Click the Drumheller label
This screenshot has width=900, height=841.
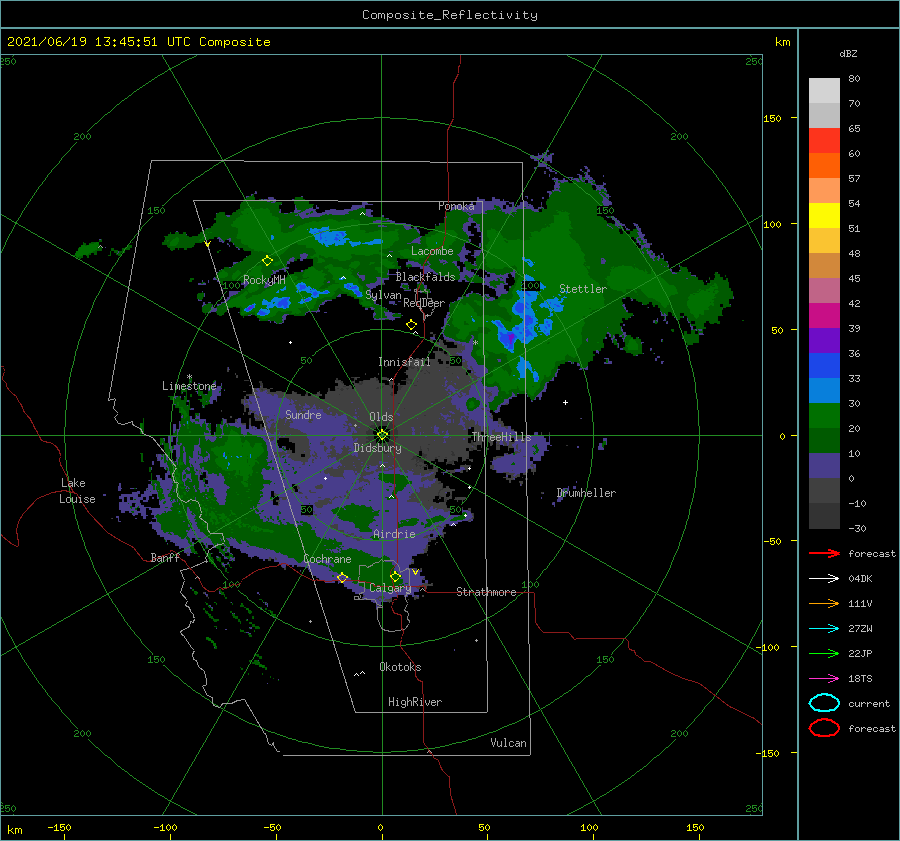[x=586, y=493]
